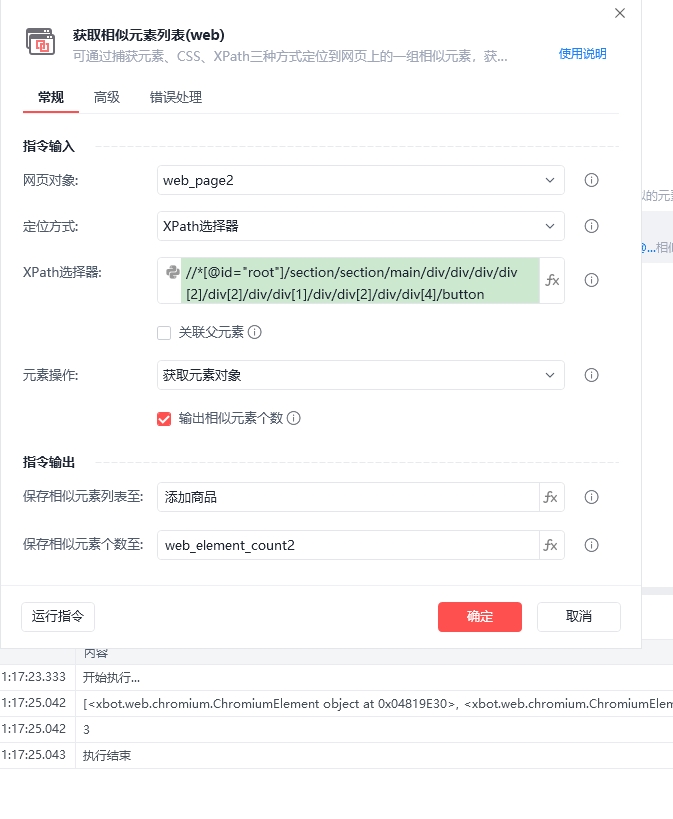Switch to the 高级 tab

coord(107,97)
